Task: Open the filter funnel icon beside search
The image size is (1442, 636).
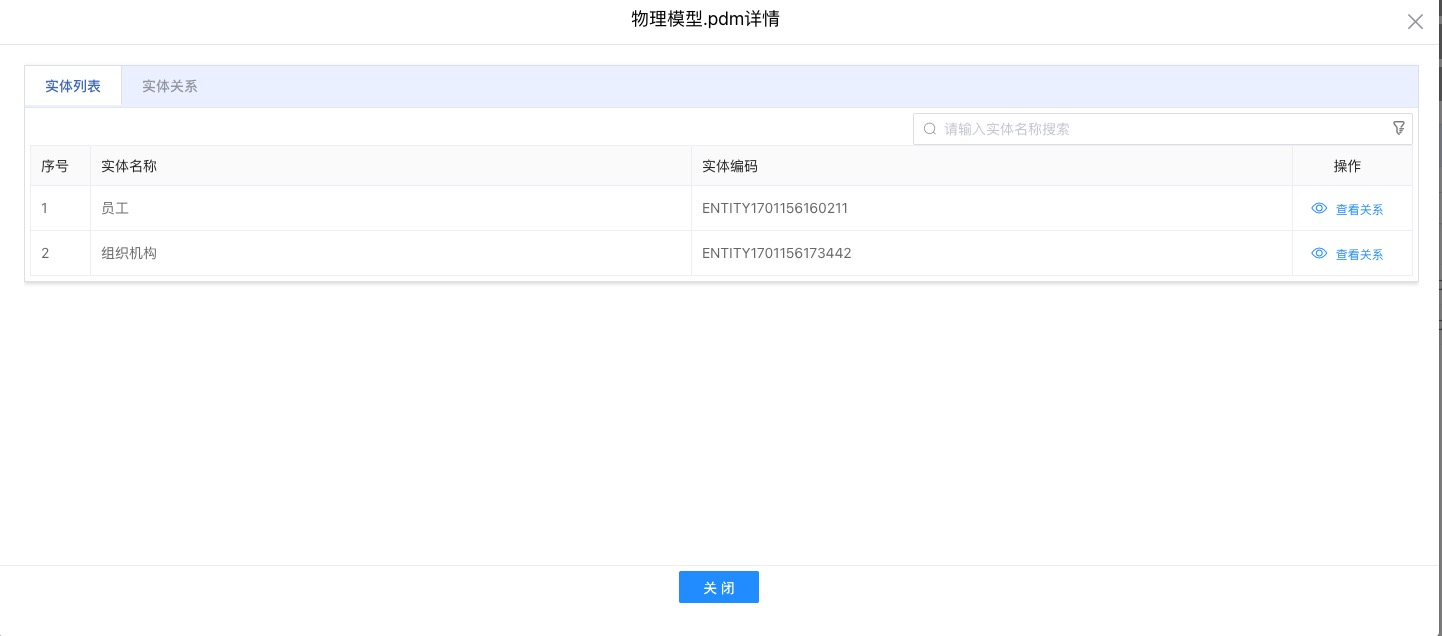Action: pyautogui.click(x=1399, y=128)
